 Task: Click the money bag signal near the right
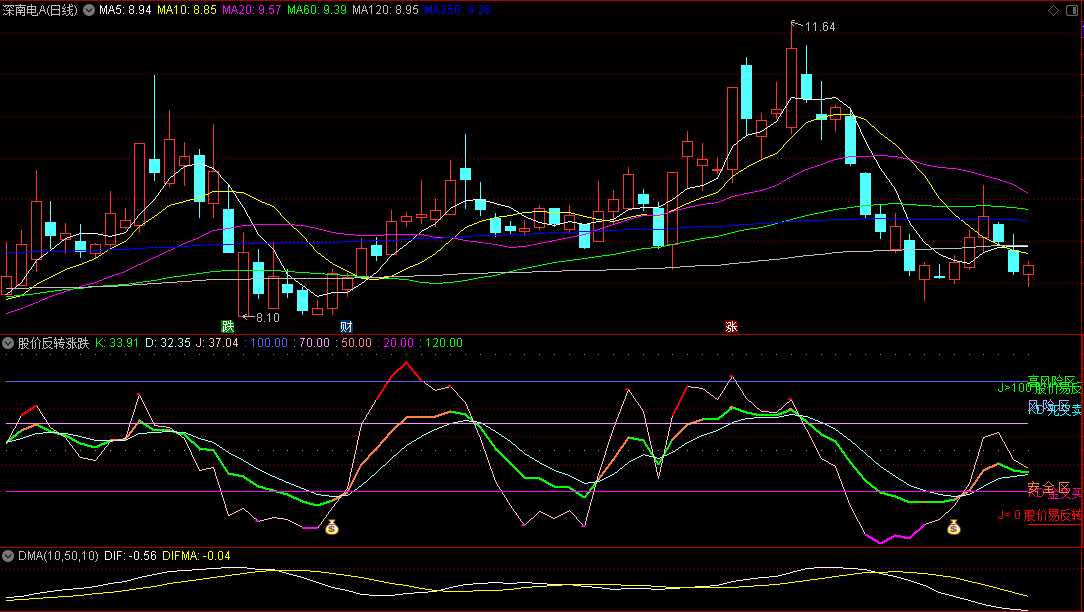(954, 528)
